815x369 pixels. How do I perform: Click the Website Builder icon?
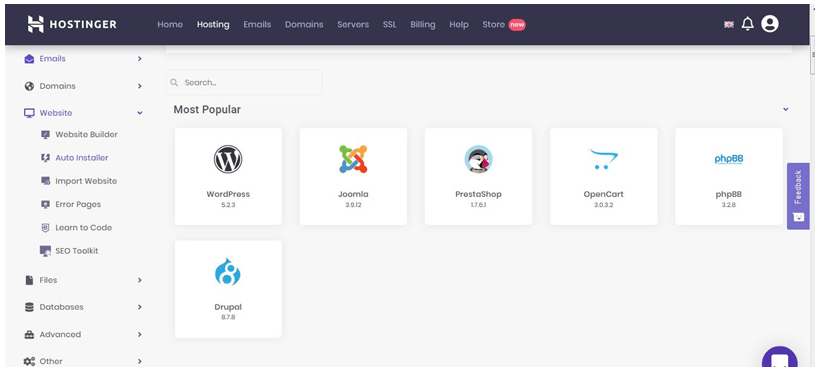46,135
